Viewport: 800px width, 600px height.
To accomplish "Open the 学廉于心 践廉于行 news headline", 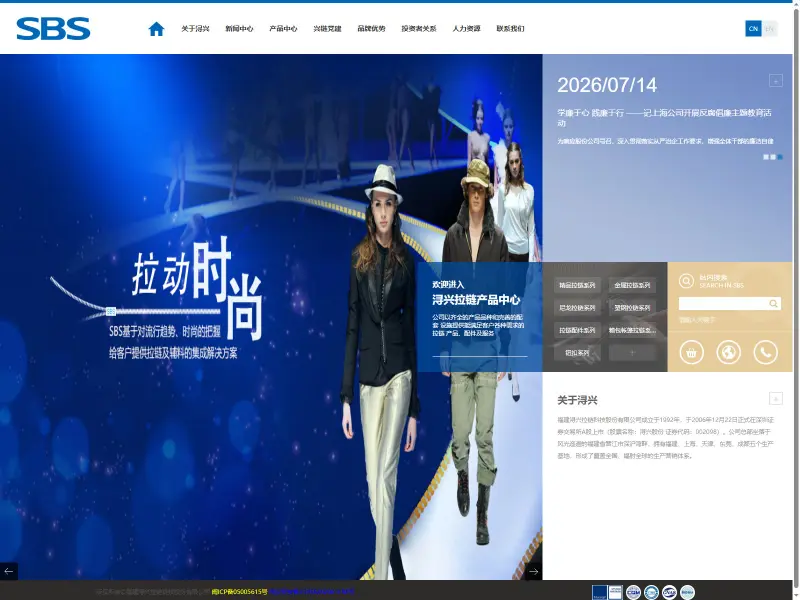I will pos(664,117).
